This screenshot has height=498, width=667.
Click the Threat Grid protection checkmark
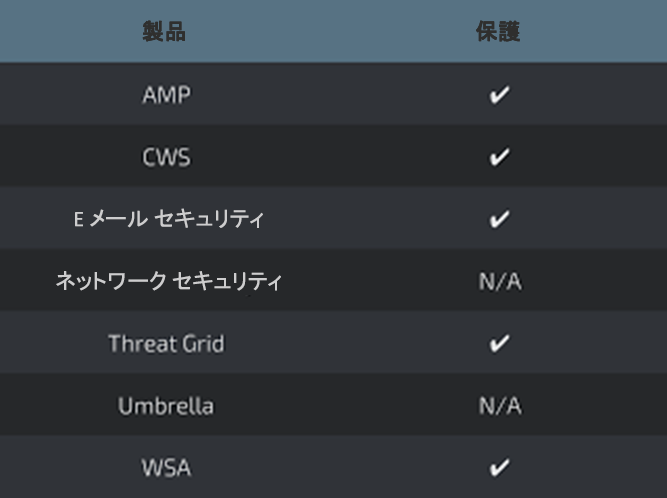tap(499, 344)
